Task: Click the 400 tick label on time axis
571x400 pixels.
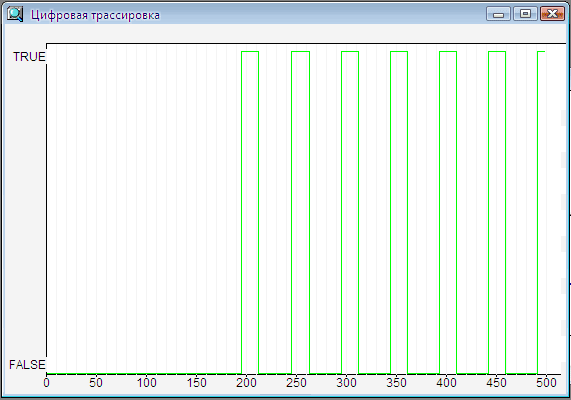Action: [446, 383]
